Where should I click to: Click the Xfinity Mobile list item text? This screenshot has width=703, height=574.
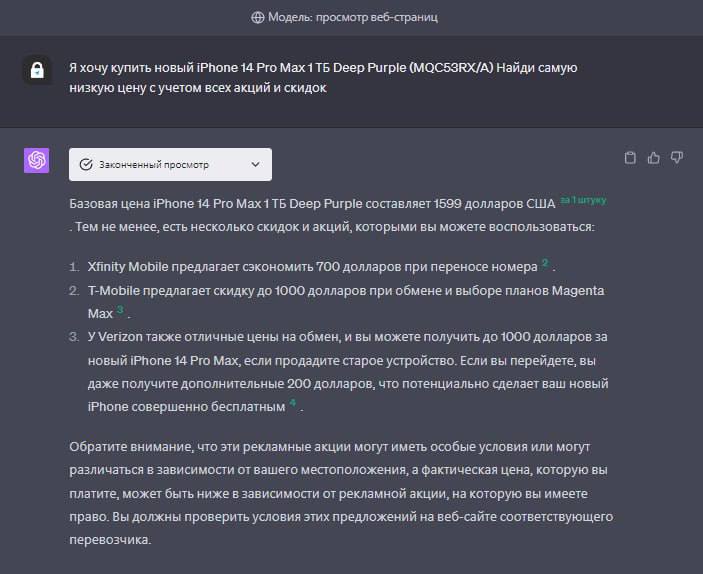click(321, 266)
